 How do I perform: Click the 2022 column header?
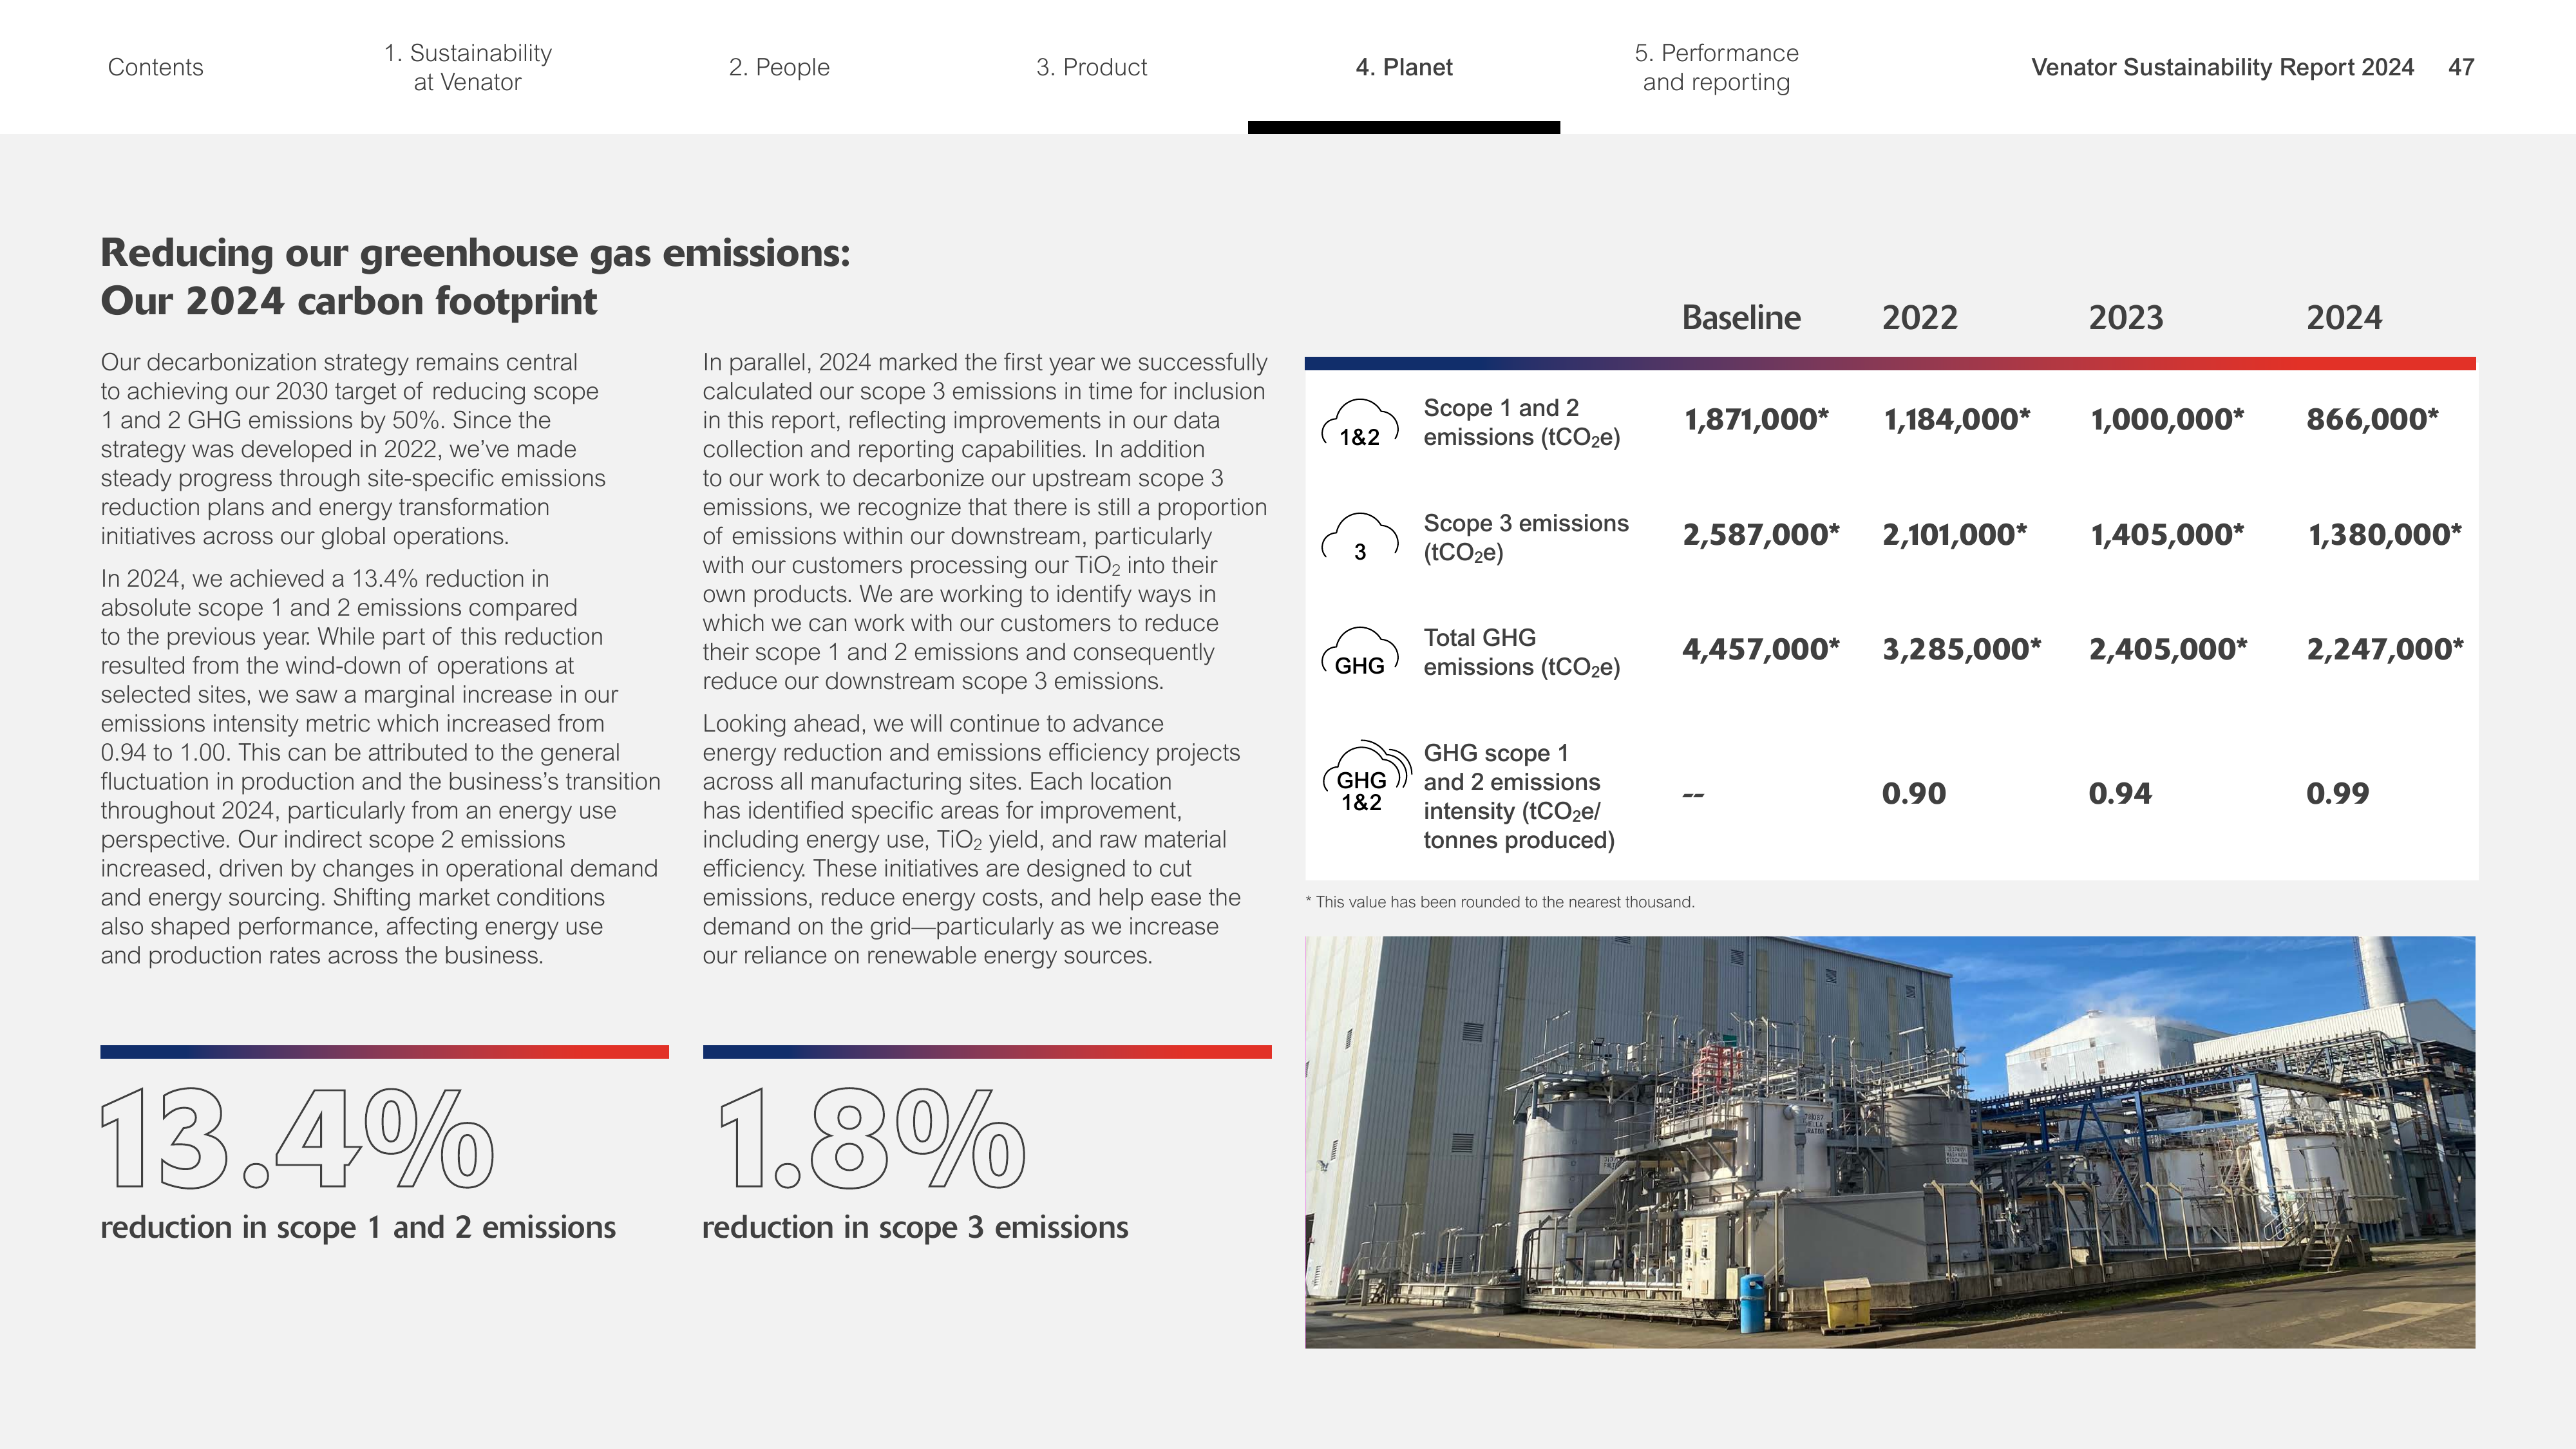(x=1919, y=317)
